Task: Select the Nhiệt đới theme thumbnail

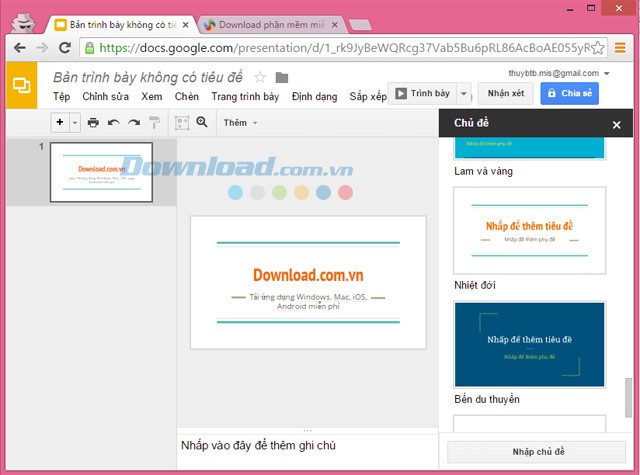Action: [529, 231]
